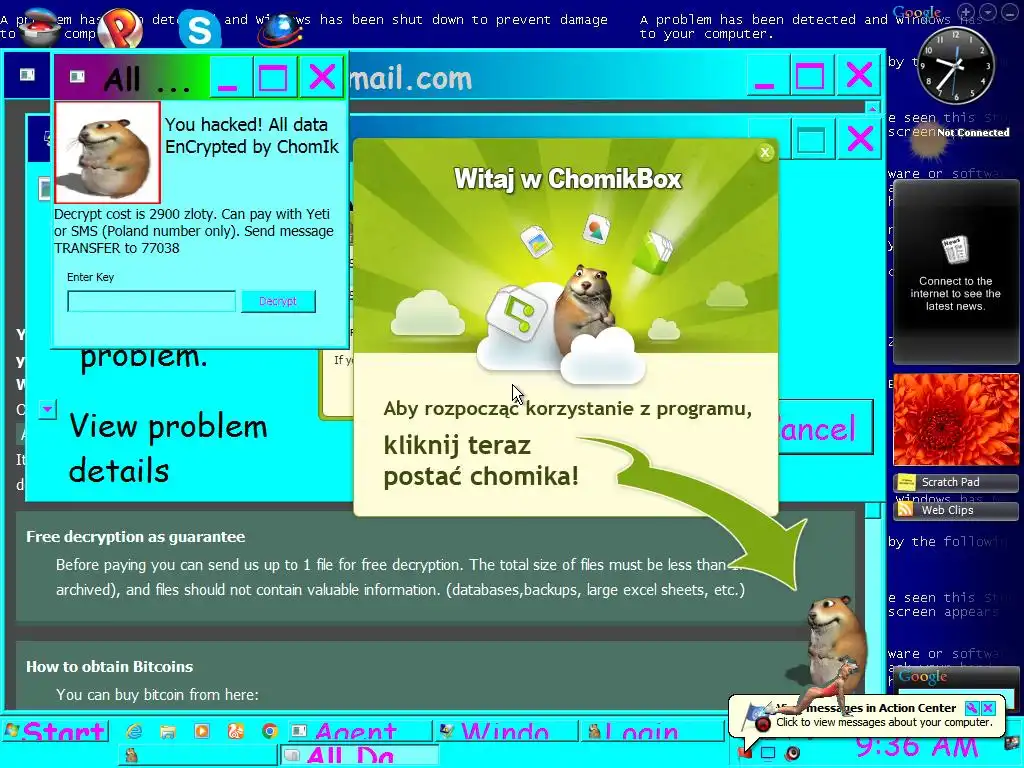The image size is (1024, 768).
Task: Switch to the Agent taskbar window
Action: (359, 731)
